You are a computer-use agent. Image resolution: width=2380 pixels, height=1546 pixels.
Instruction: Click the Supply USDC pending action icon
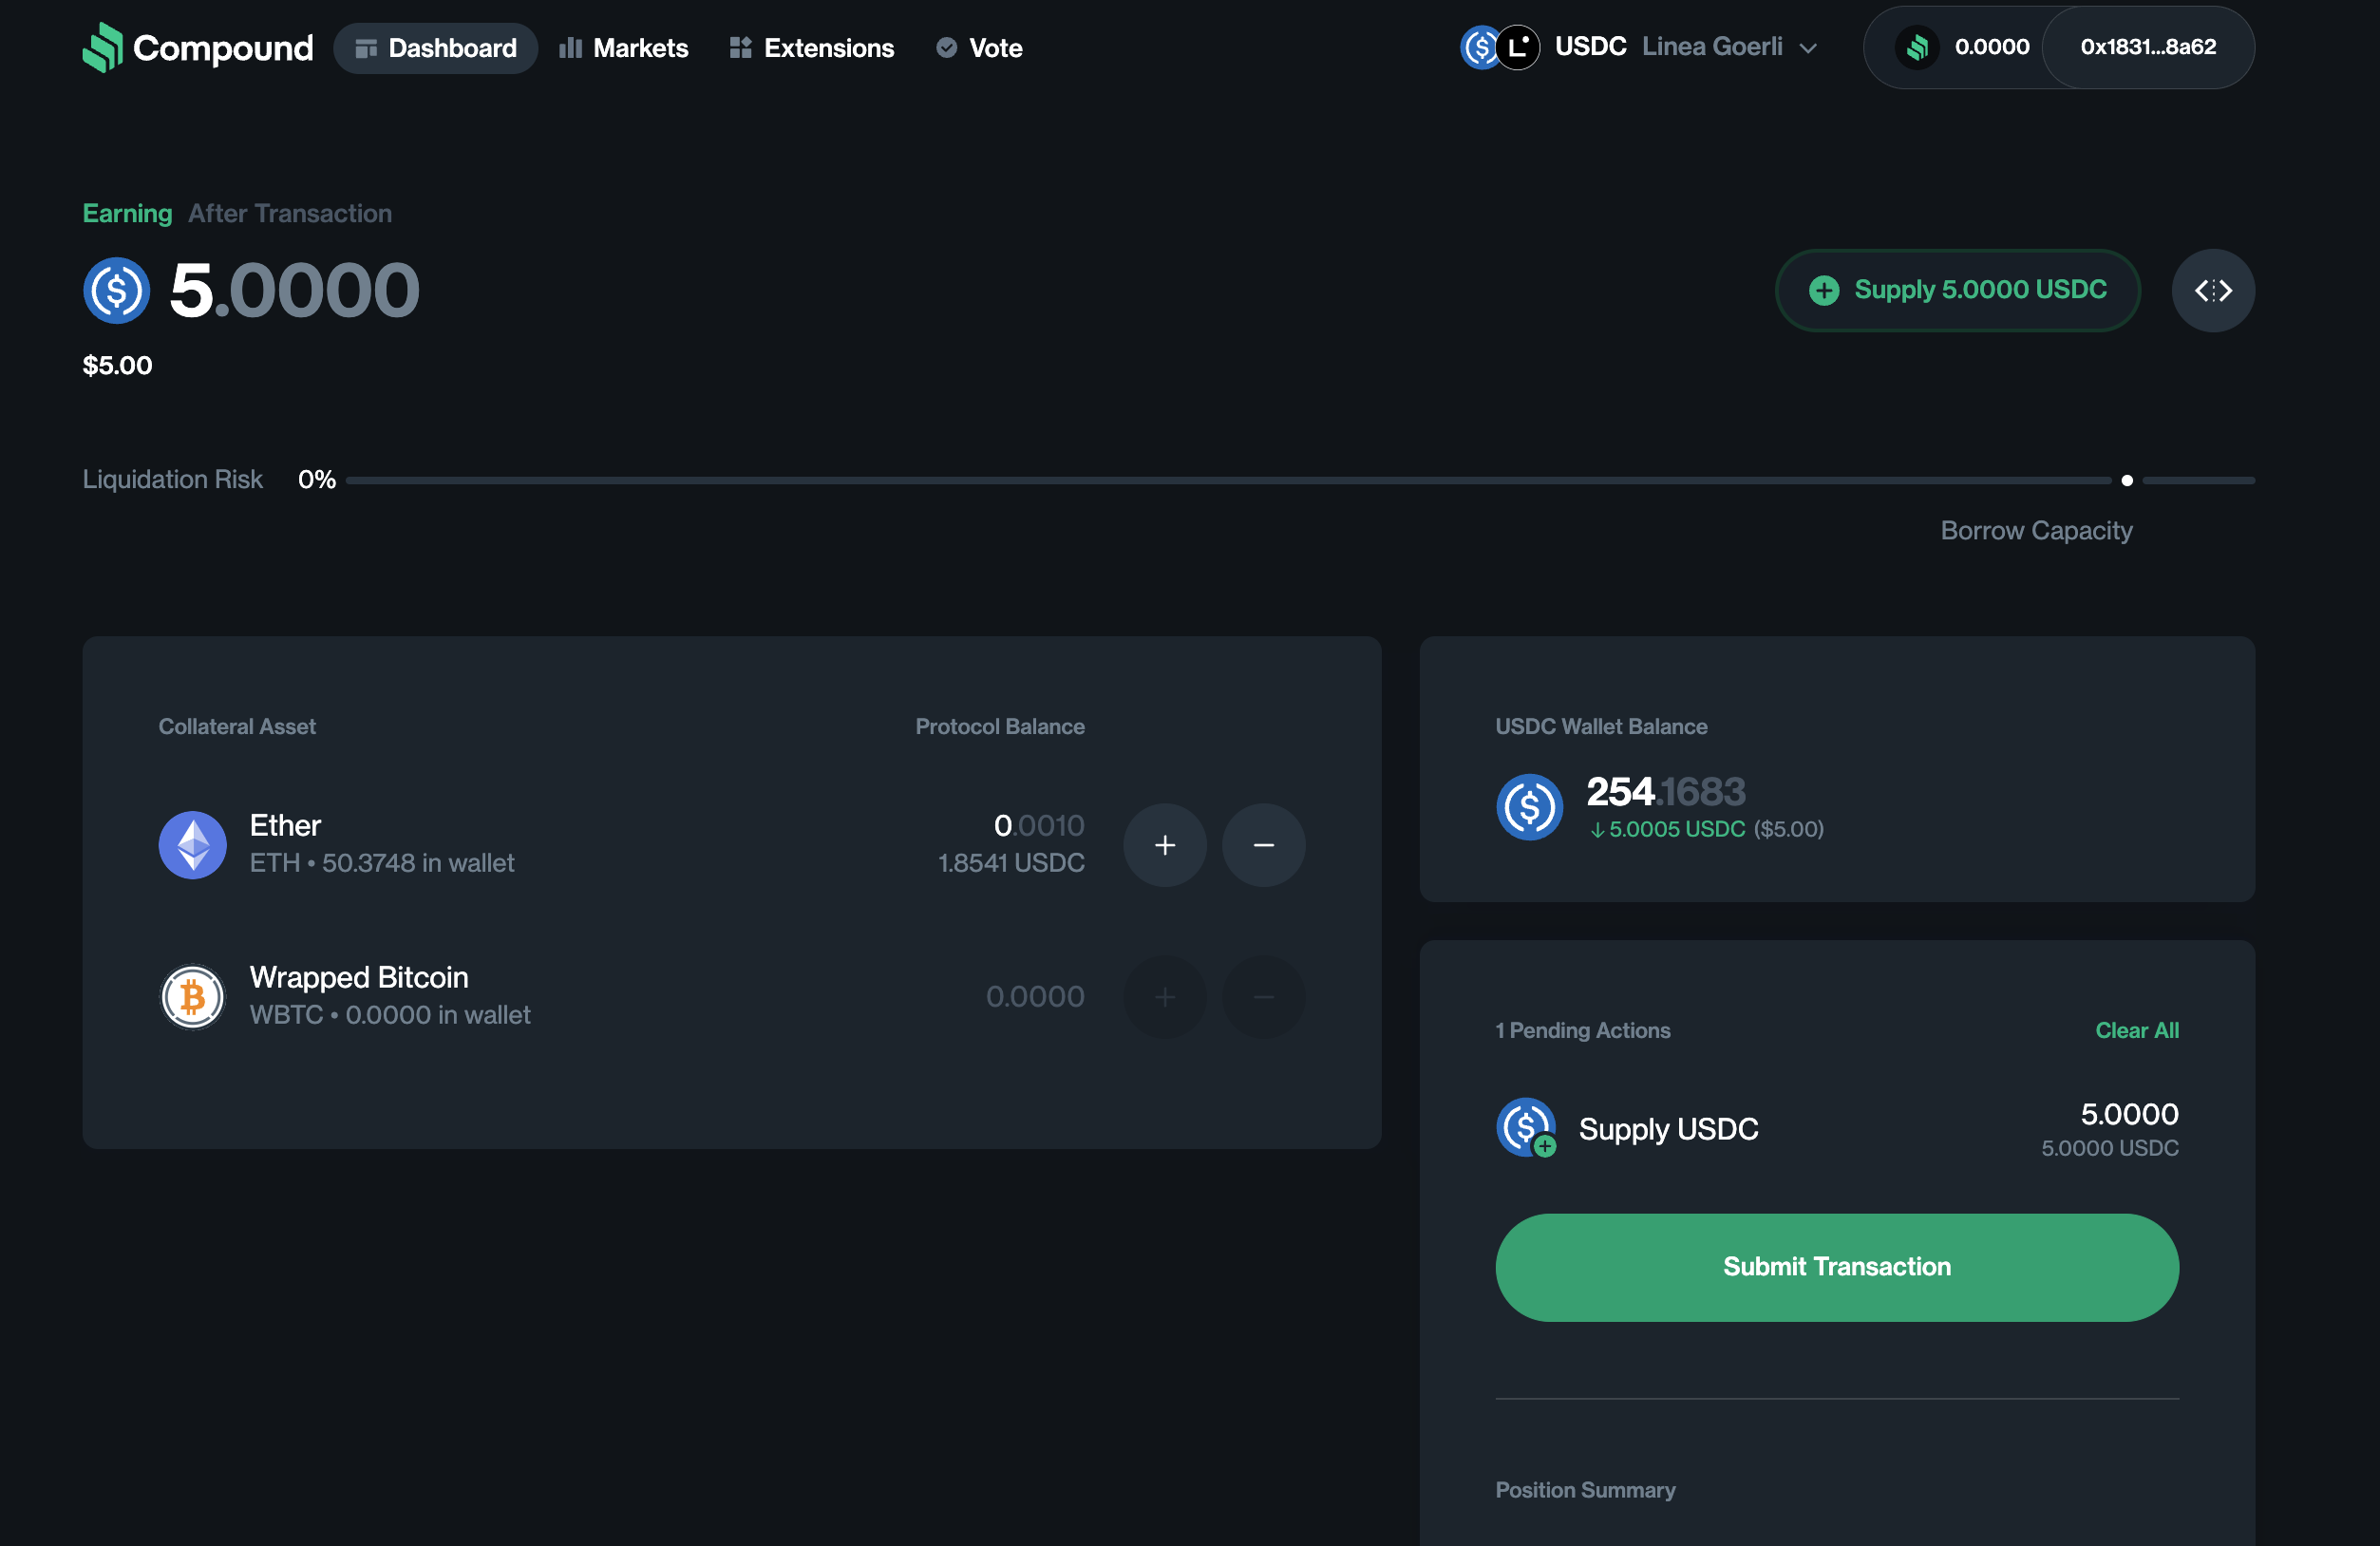click(x=1525, y=1127)
